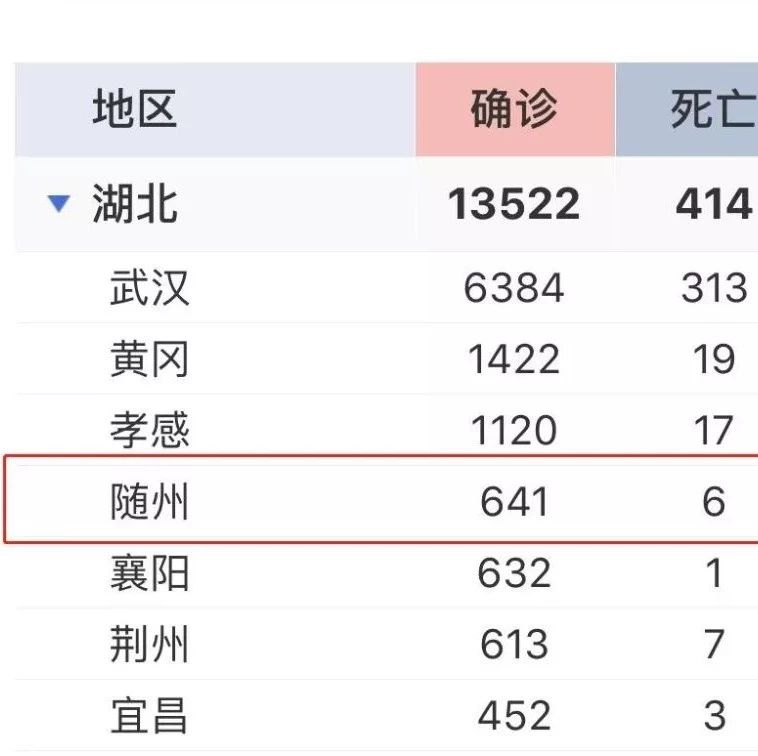Select the 襄阳 city row
Image resolution: width=758 pixels, height=756 pixels.
tap(386, 575)
